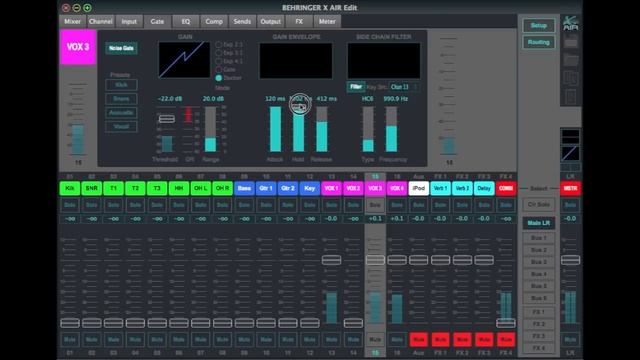
Task: Toggle the Noise Gate on/off button
Action: click(121, 48)
